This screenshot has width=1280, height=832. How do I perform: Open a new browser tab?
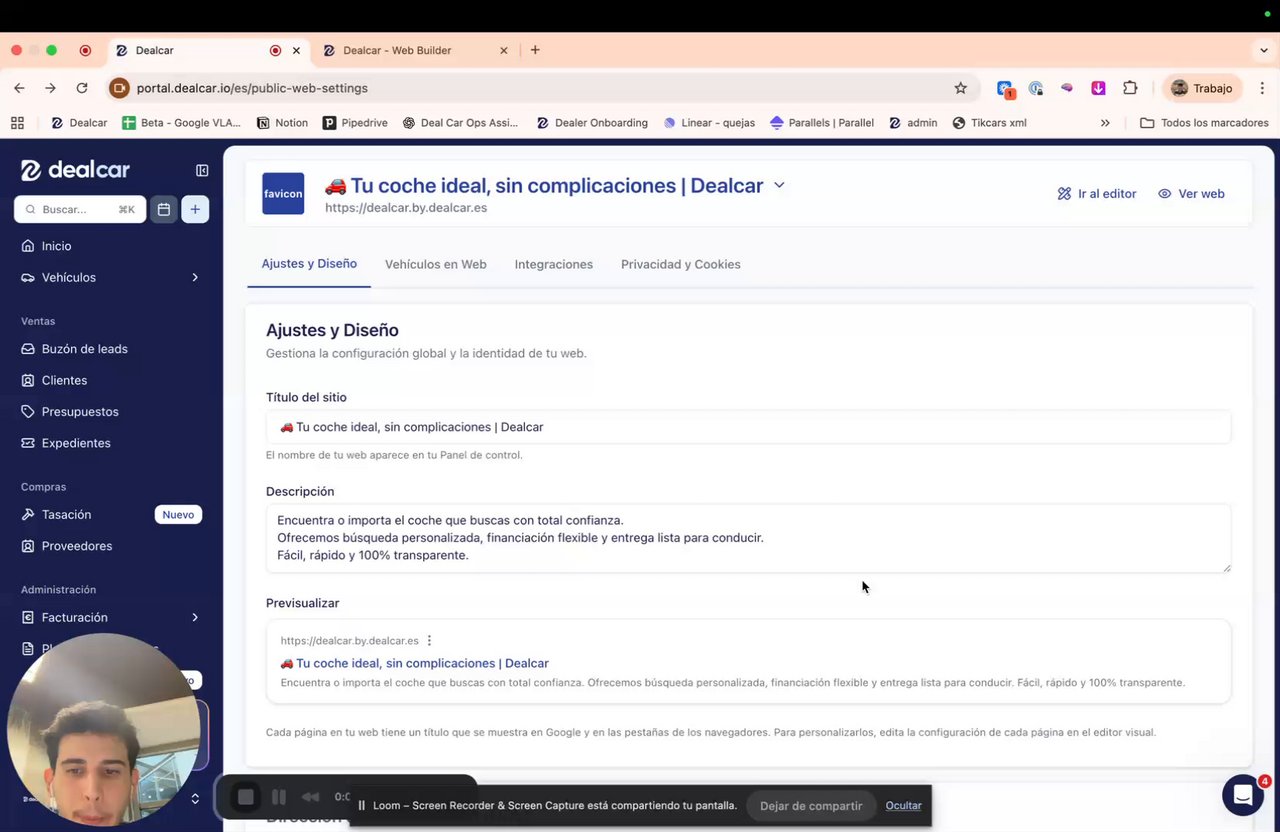[535, 50]
